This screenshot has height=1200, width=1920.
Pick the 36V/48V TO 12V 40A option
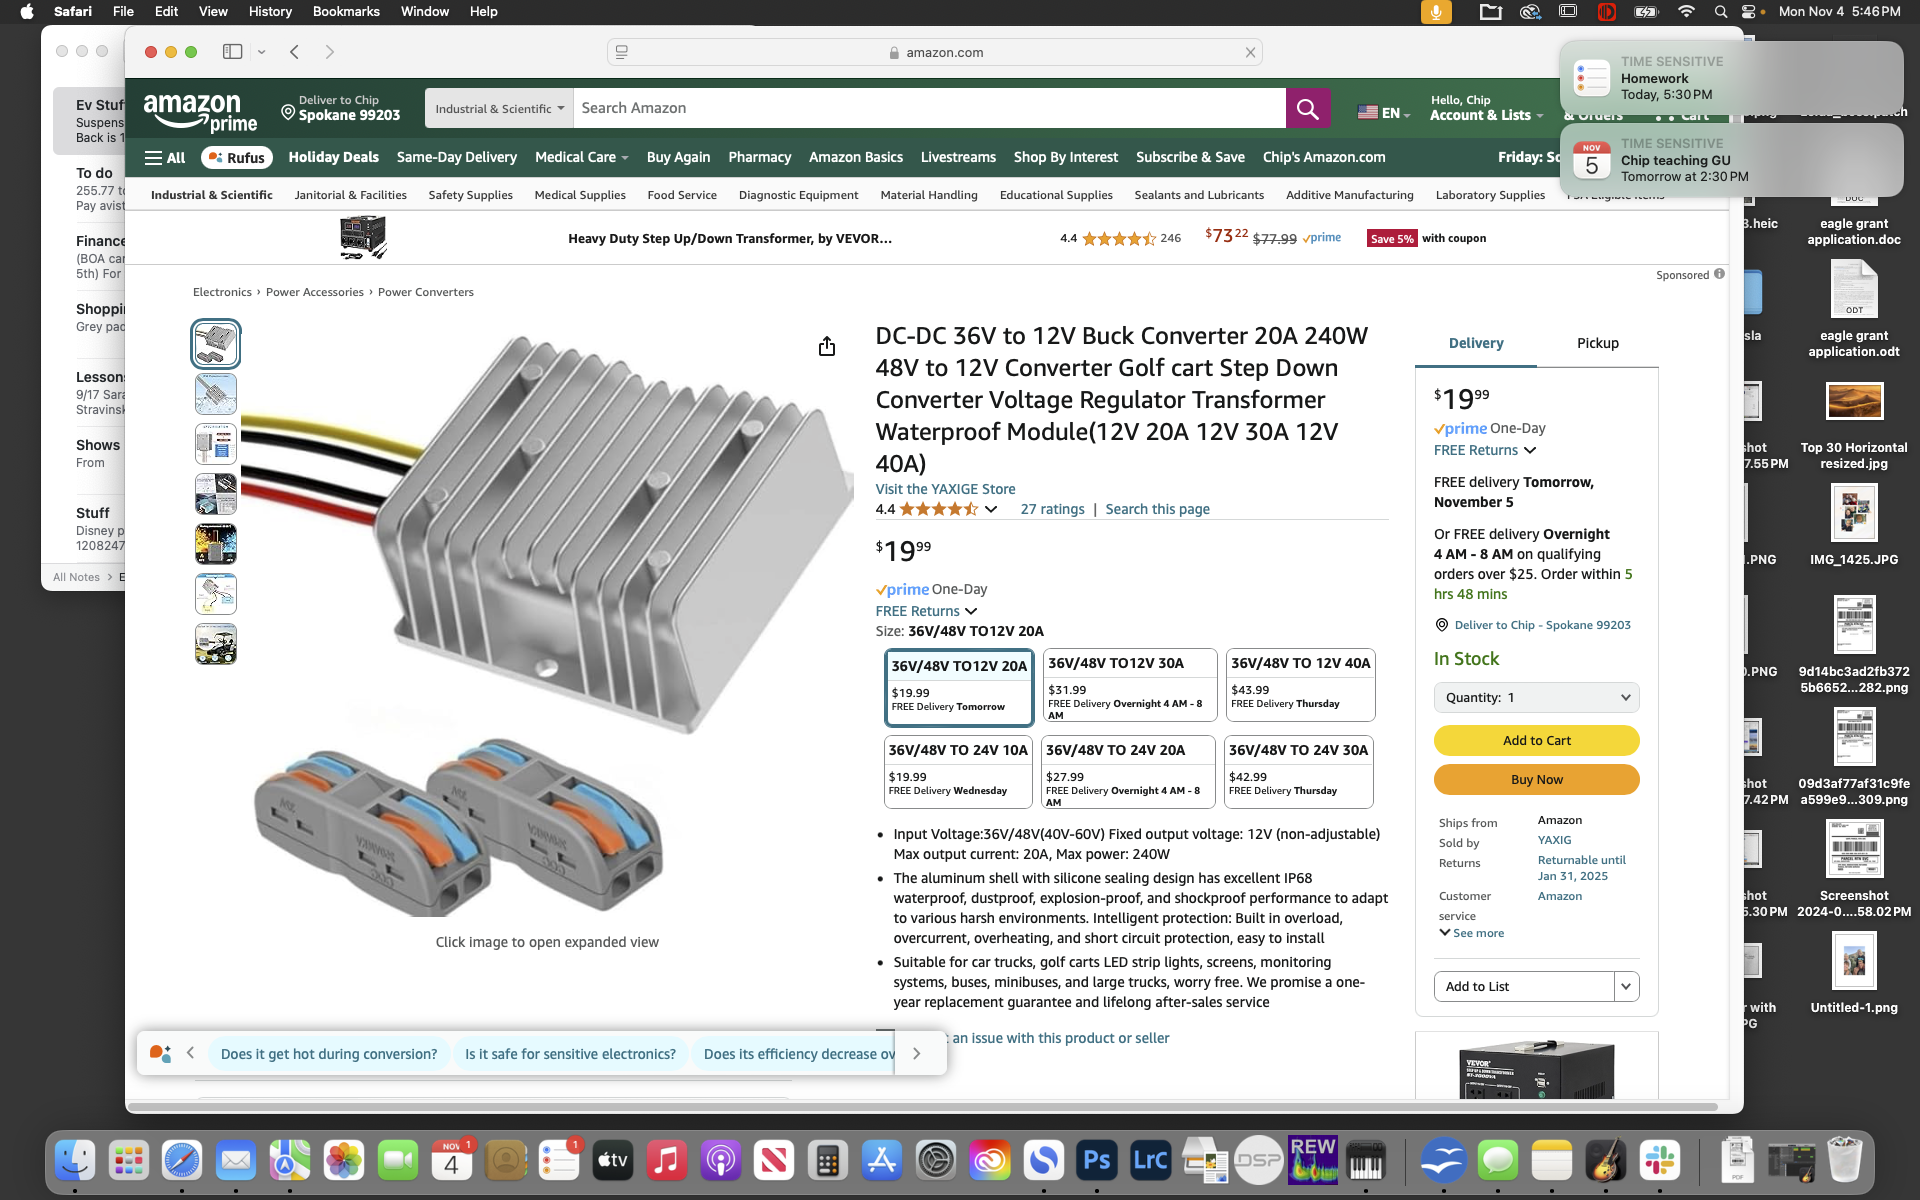point(1300,686)
